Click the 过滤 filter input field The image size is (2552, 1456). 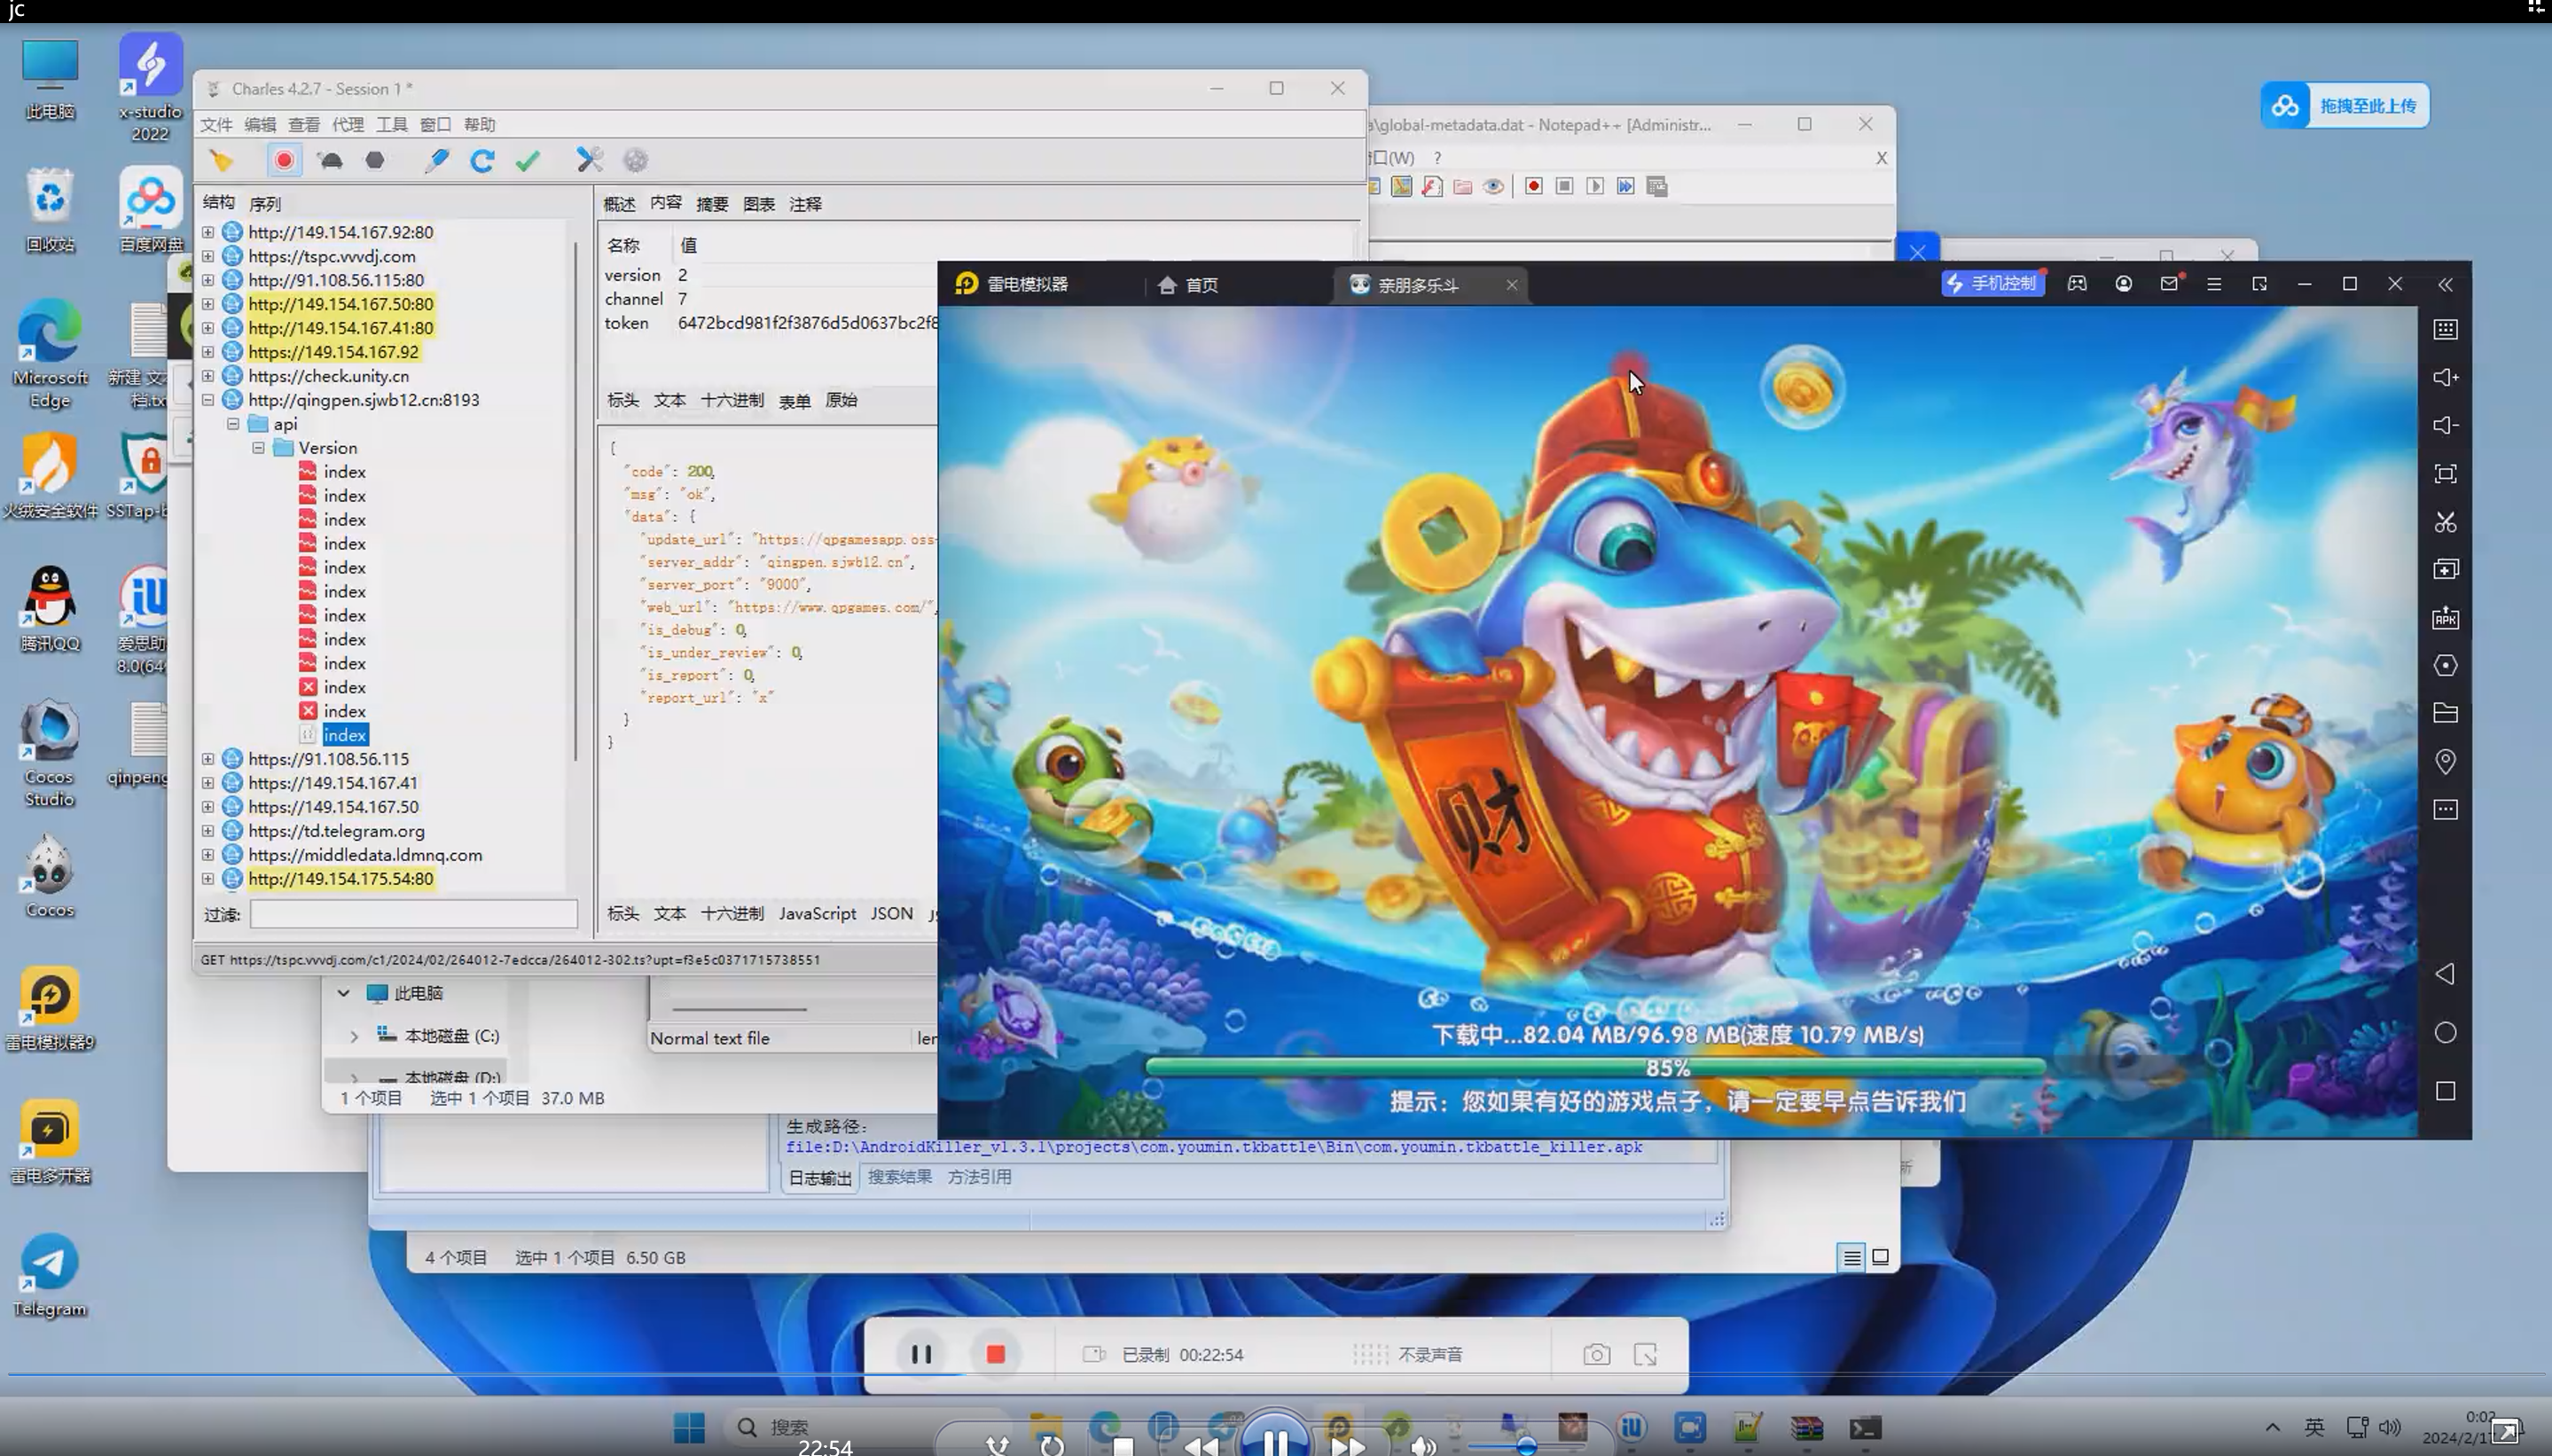[x=413, y=914]
